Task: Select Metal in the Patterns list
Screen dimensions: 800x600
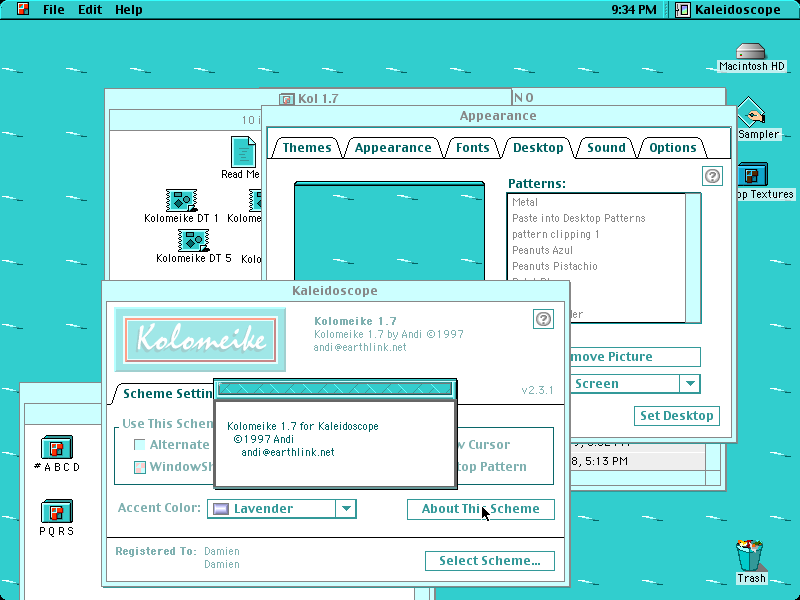Action: (x=596, y=202)
